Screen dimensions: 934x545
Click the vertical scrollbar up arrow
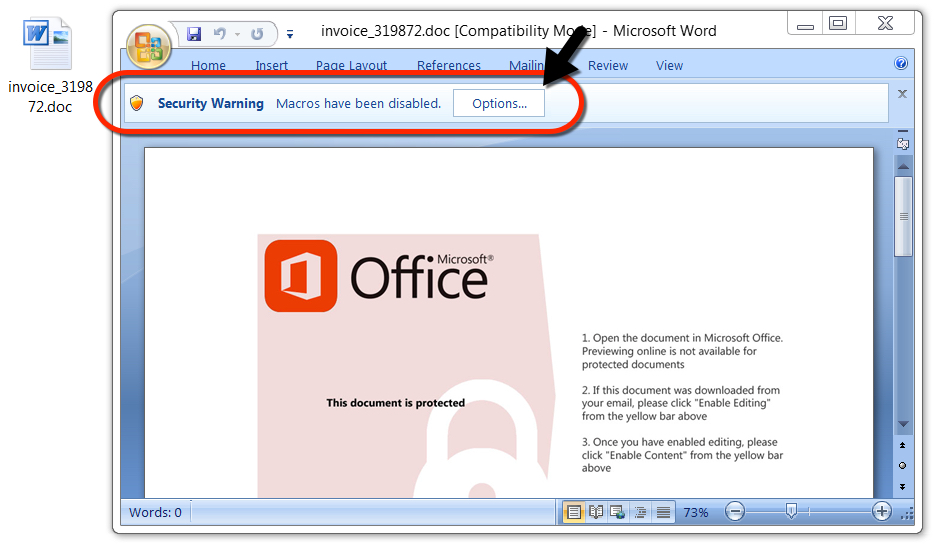(903, 166)
